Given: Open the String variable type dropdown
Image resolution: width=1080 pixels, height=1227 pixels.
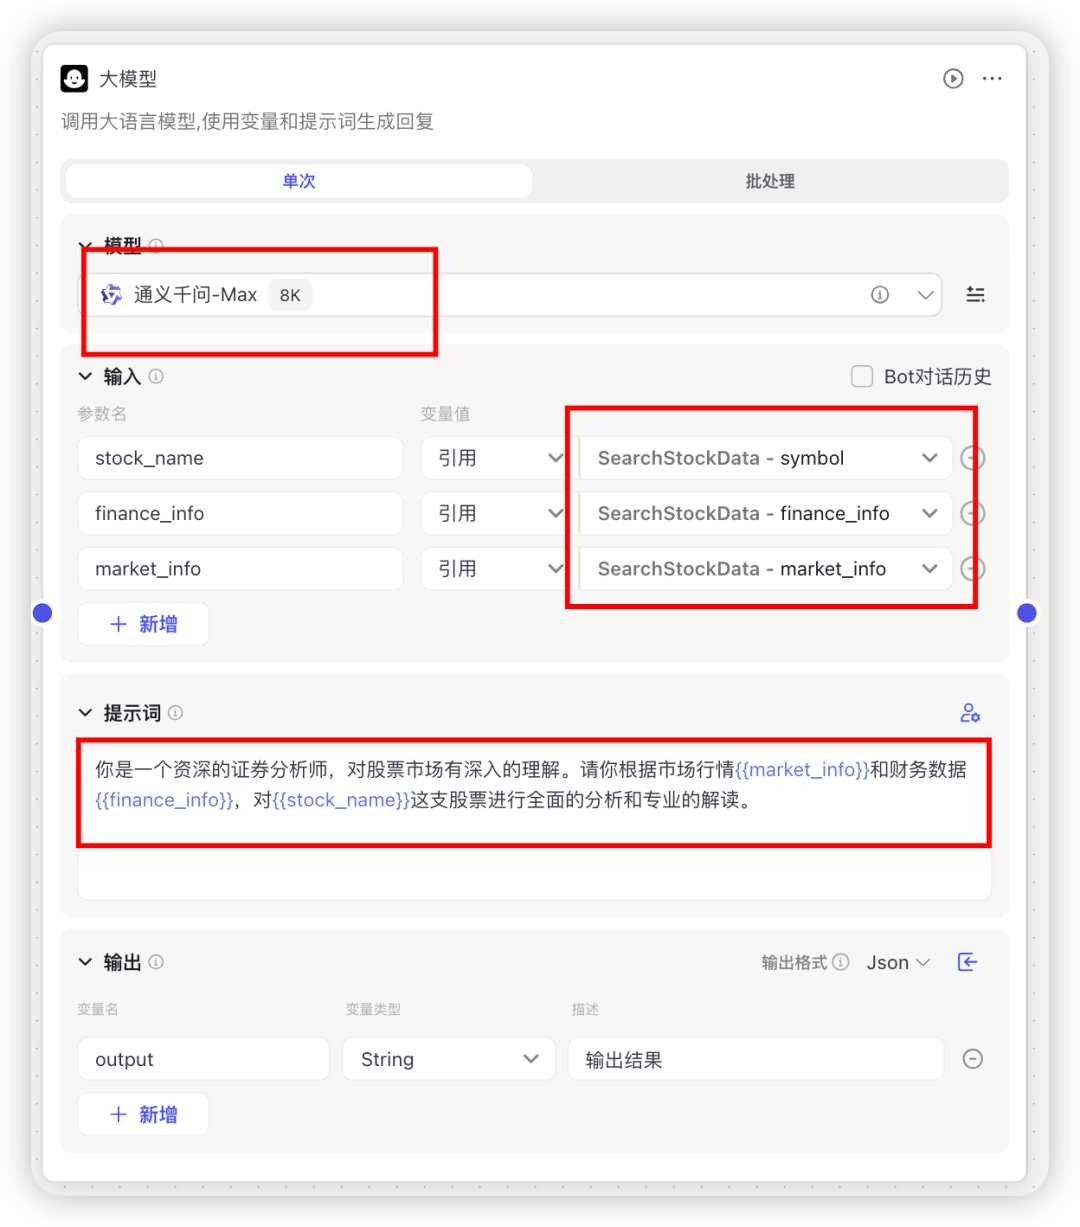Looking at the screenshot, I should [x=449, y=1059].
